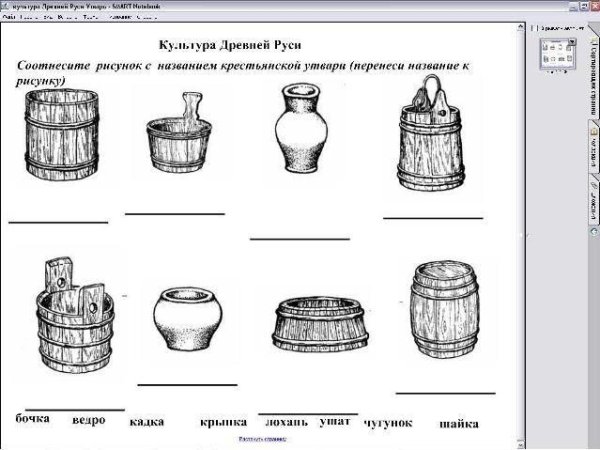Select the two-eared wooden tub picture

74,315
